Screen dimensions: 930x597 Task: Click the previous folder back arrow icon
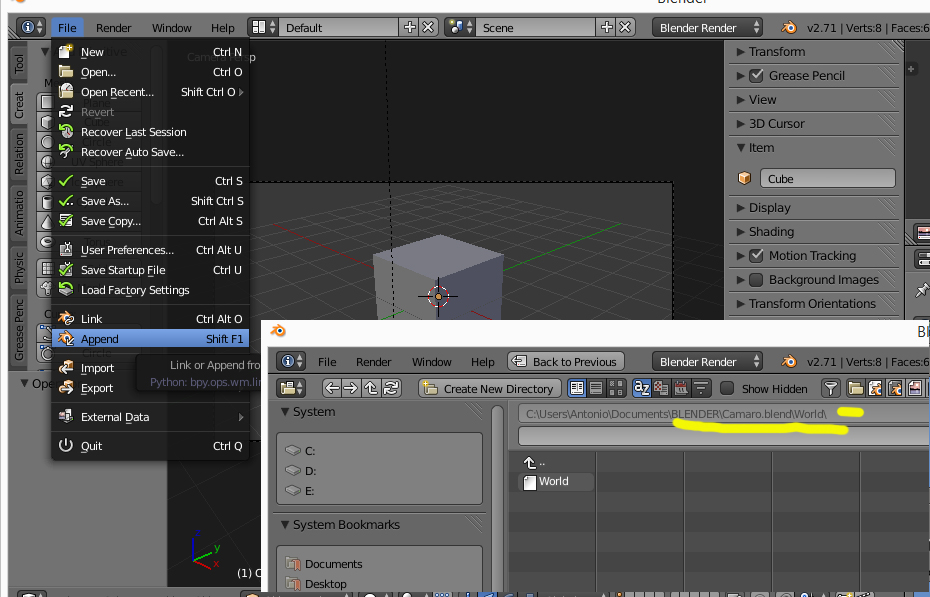pos(332,388)
